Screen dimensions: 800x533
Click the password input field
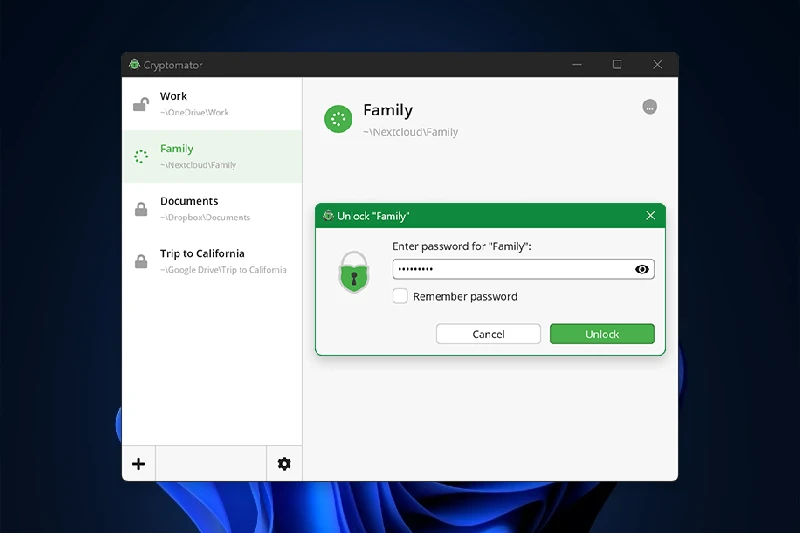point(510,269)
